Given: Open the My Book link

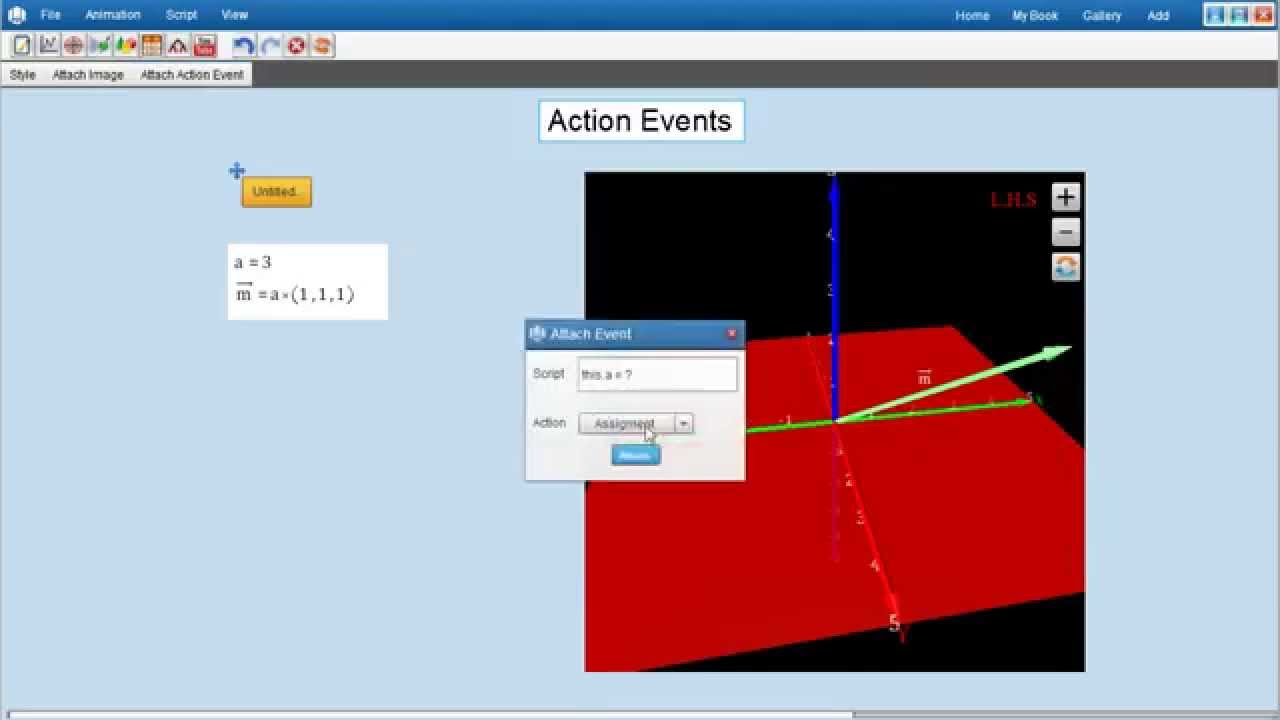Looking at the screenshot, I should pos(1035,16).
